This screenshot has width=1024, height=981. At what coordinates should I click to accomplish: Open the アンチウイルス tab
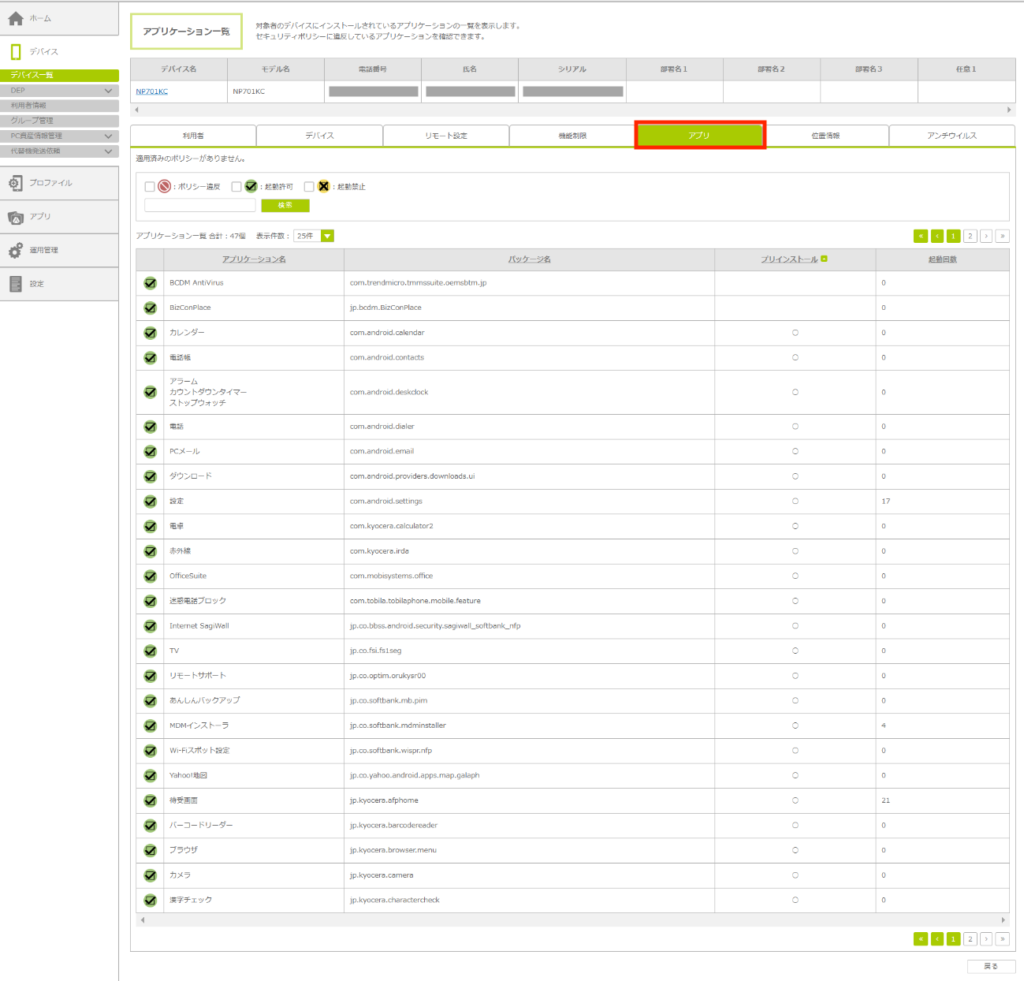[951, 135]
